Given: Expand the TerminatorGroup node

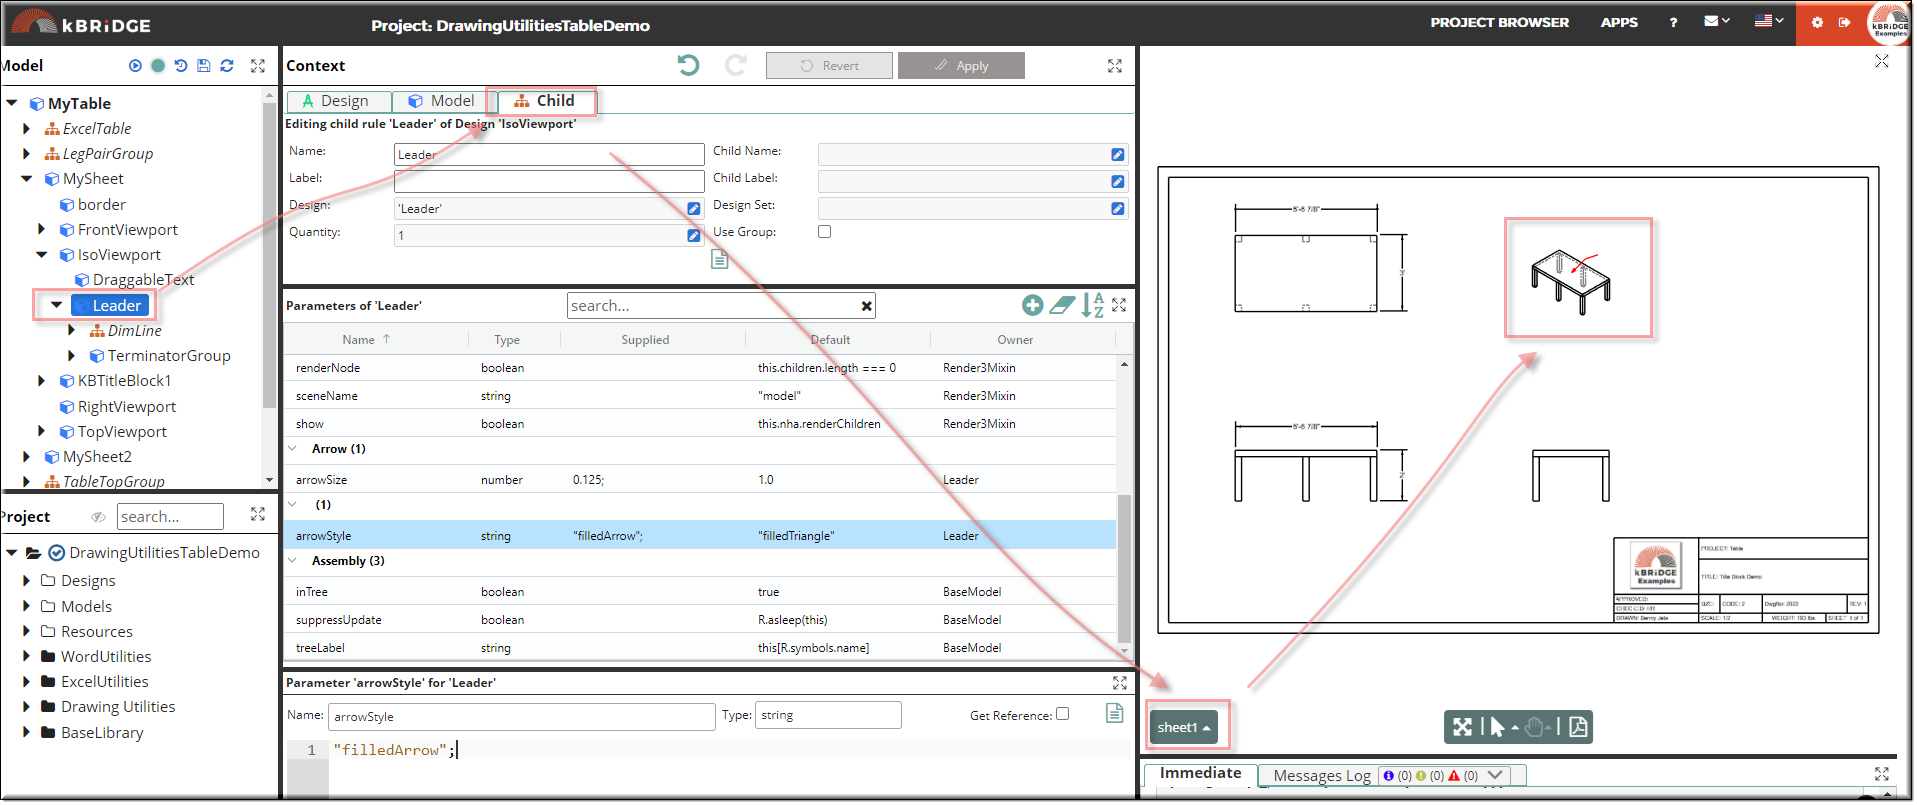Looking at the screenshot, I should (72, 356).
